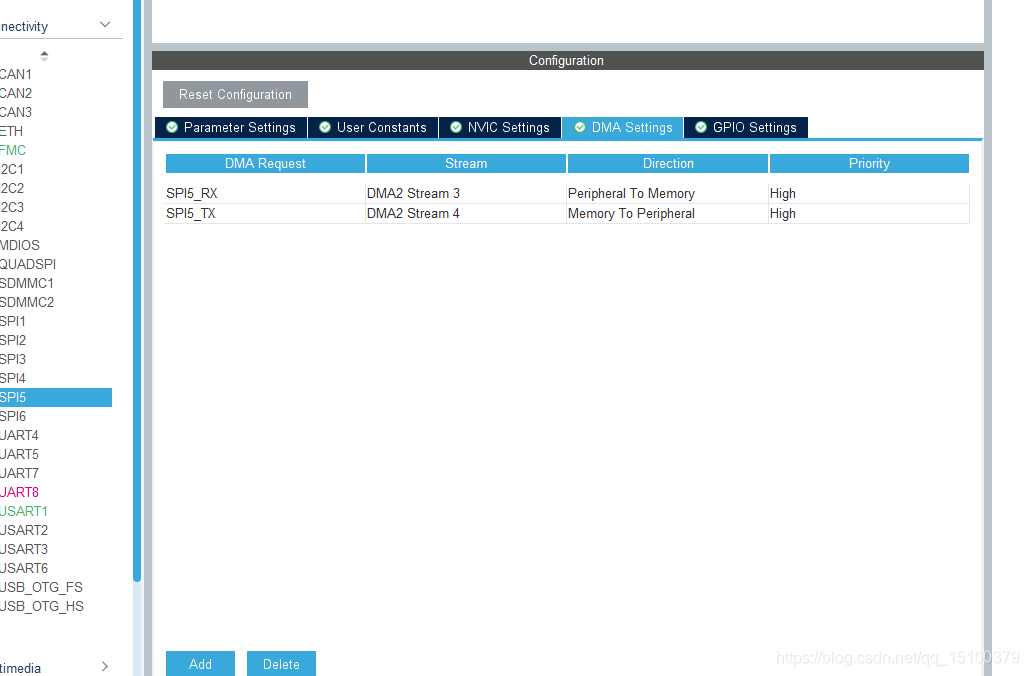Select the DMA Settings tab
The height and width of the screenshot is (676, 1029).
[x=623, y=127]
